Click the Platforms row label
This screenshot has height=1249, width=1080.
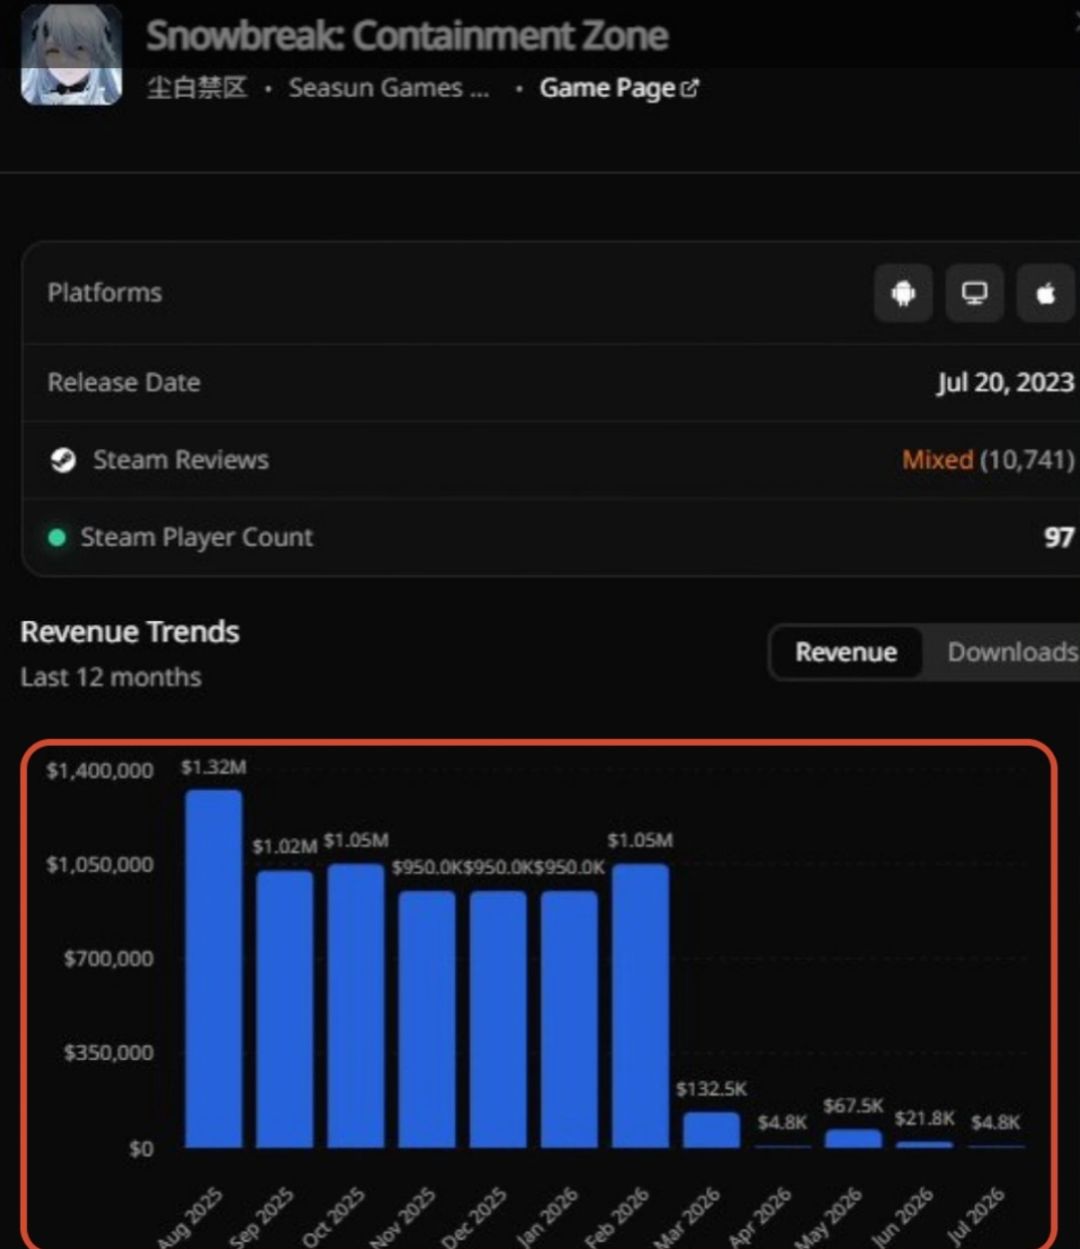point(105,293)
